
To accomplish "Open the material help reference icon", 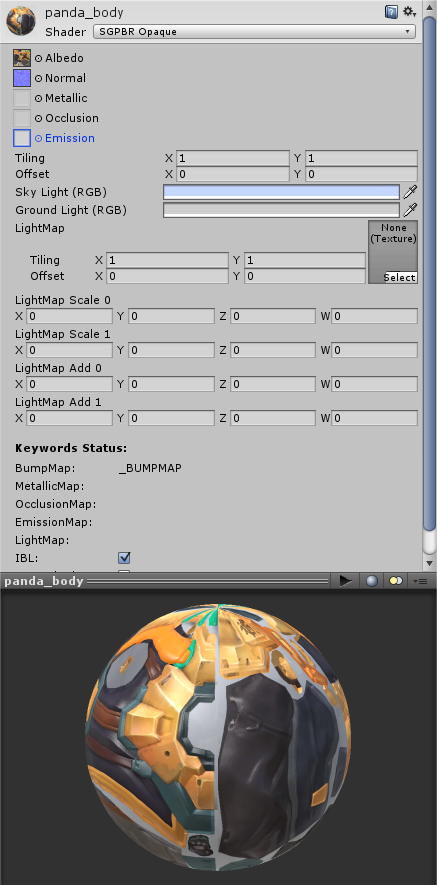I will (x=391, y=12).
